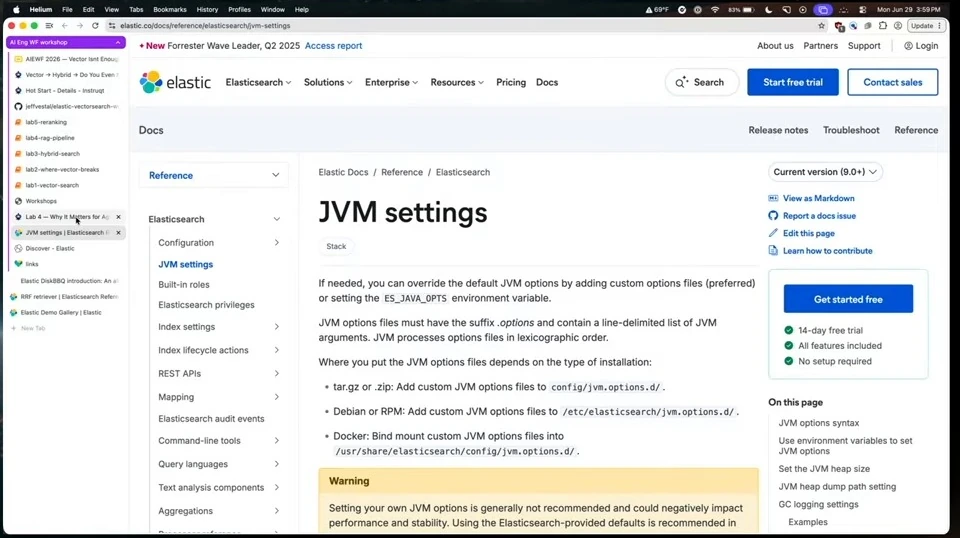Select Built-in roles in sidebar
960x538 pixels.
click(184, 285)
